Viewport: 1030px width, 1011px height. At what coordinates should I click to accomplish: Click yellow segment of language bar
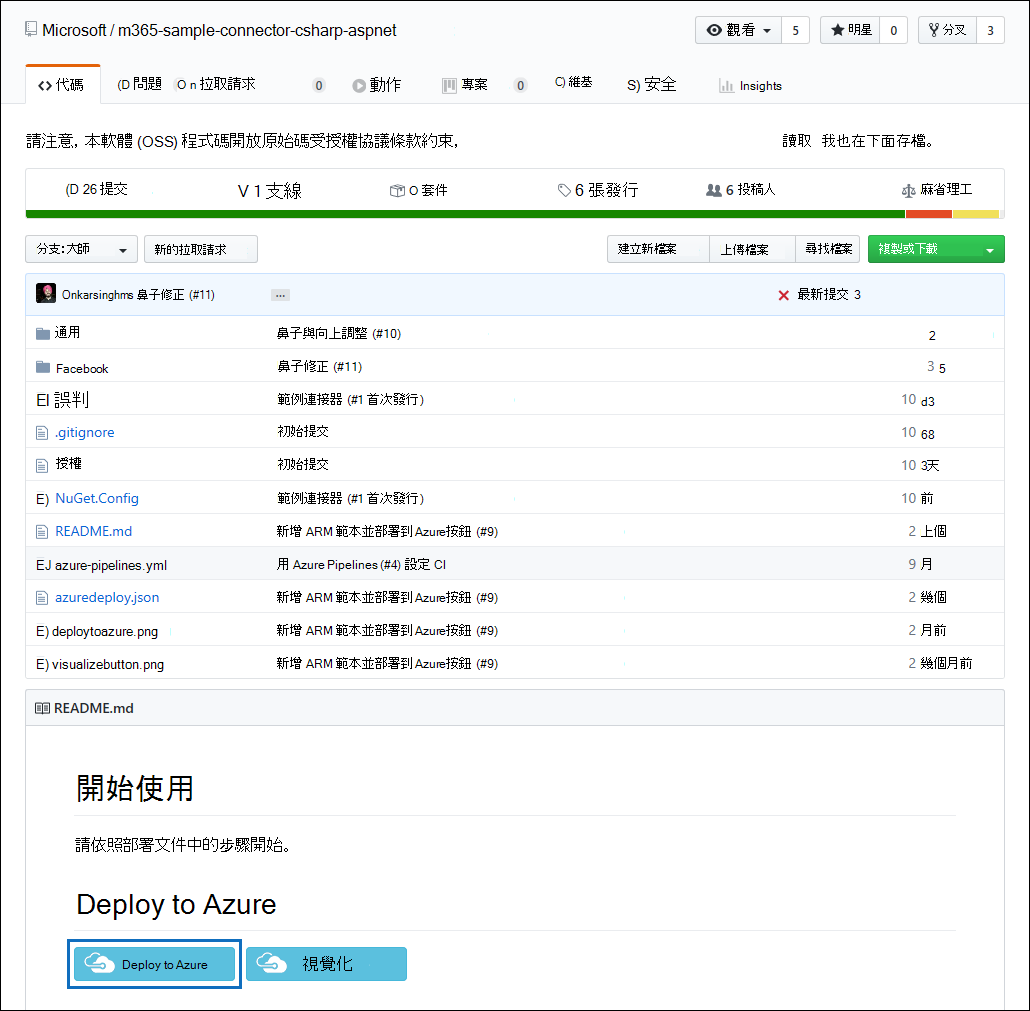[976, 214]
